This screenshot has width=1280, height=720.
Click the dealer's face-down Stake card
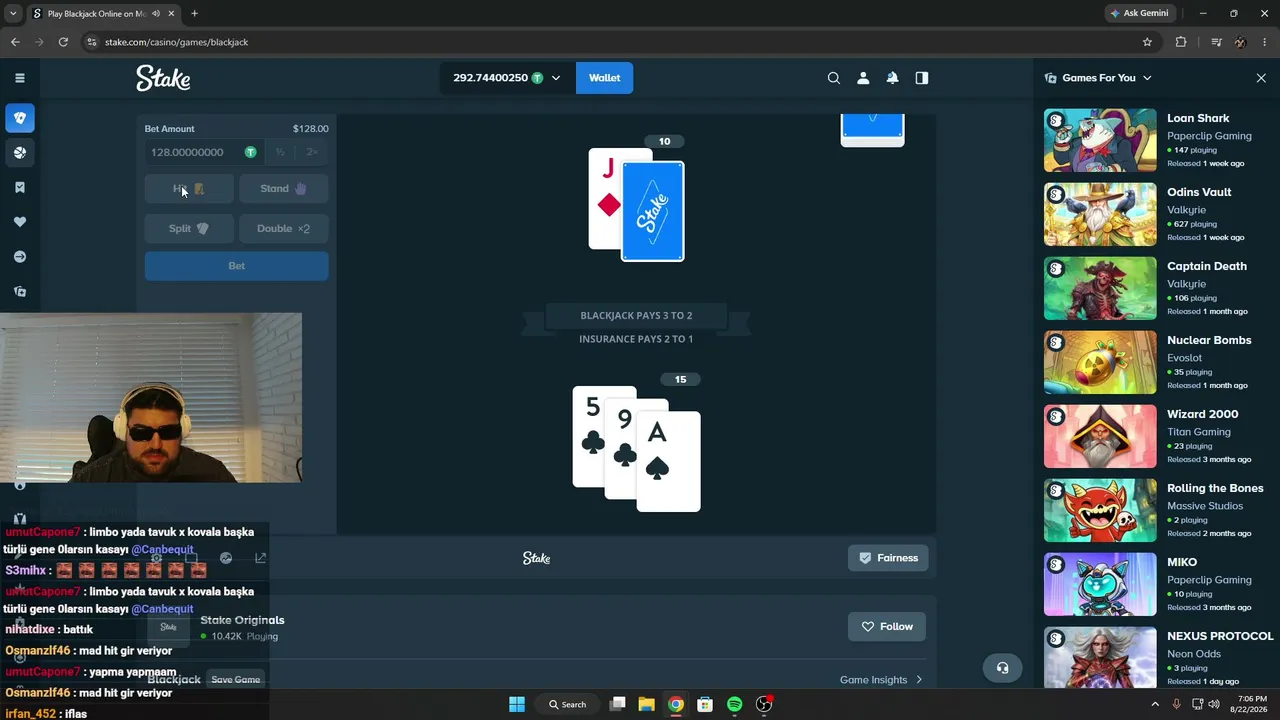[x=653, y=211]
